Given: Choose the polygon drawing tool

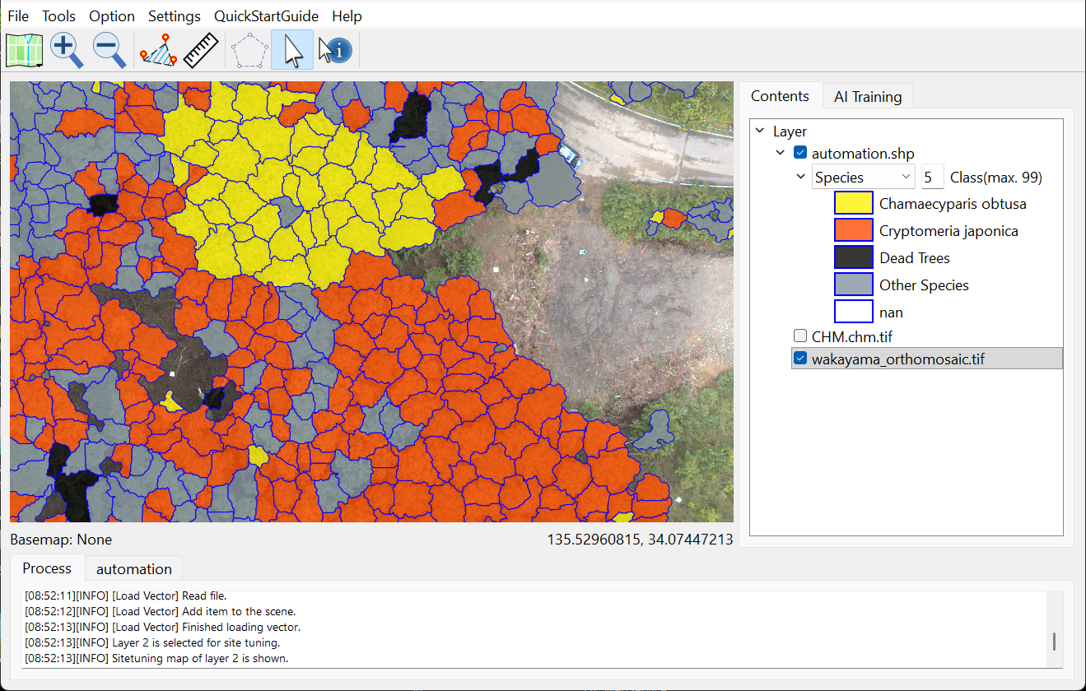Looking at the screenshot, I should pyautogui.click(x=249, y=50).
